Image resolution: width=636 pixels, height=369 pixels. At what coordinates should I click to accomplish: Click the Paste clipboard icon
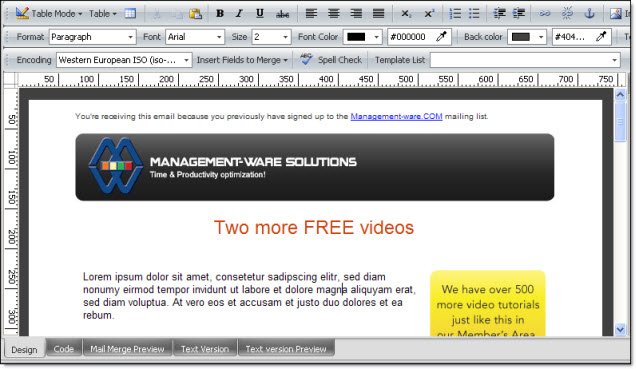click(196, 14)
